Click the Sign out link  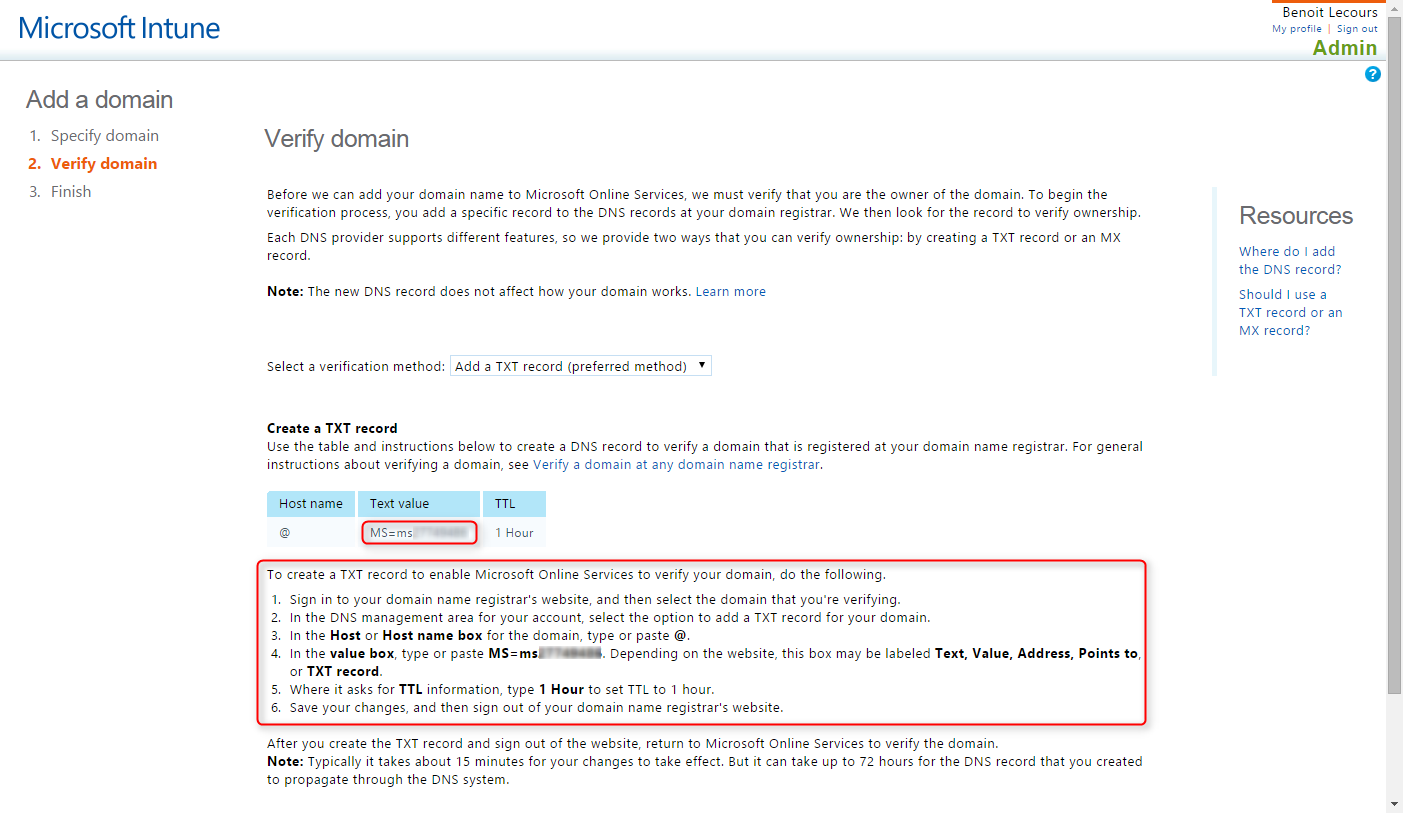coord(1357,29)
